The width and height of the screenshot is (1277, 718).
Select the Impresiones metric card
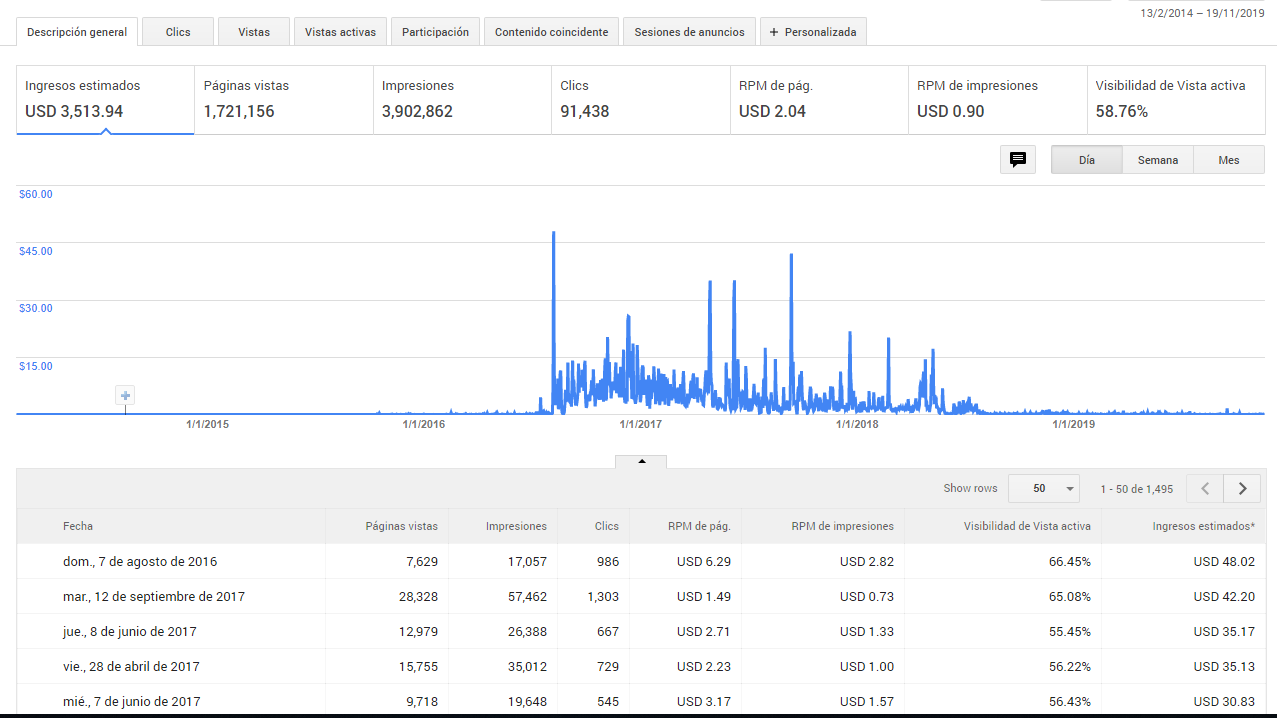coord(462,100)
